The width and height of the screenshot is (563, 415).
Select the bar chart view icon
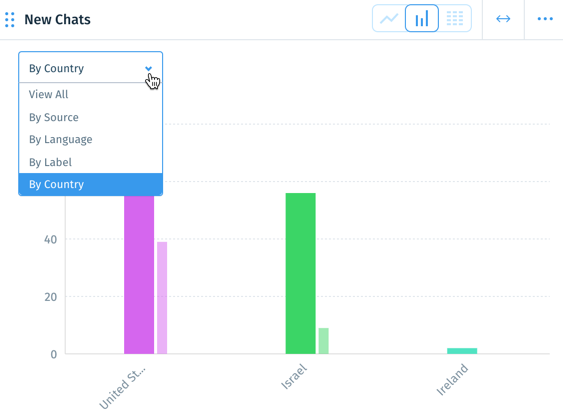pyautogui.click(x=422, y=18)
